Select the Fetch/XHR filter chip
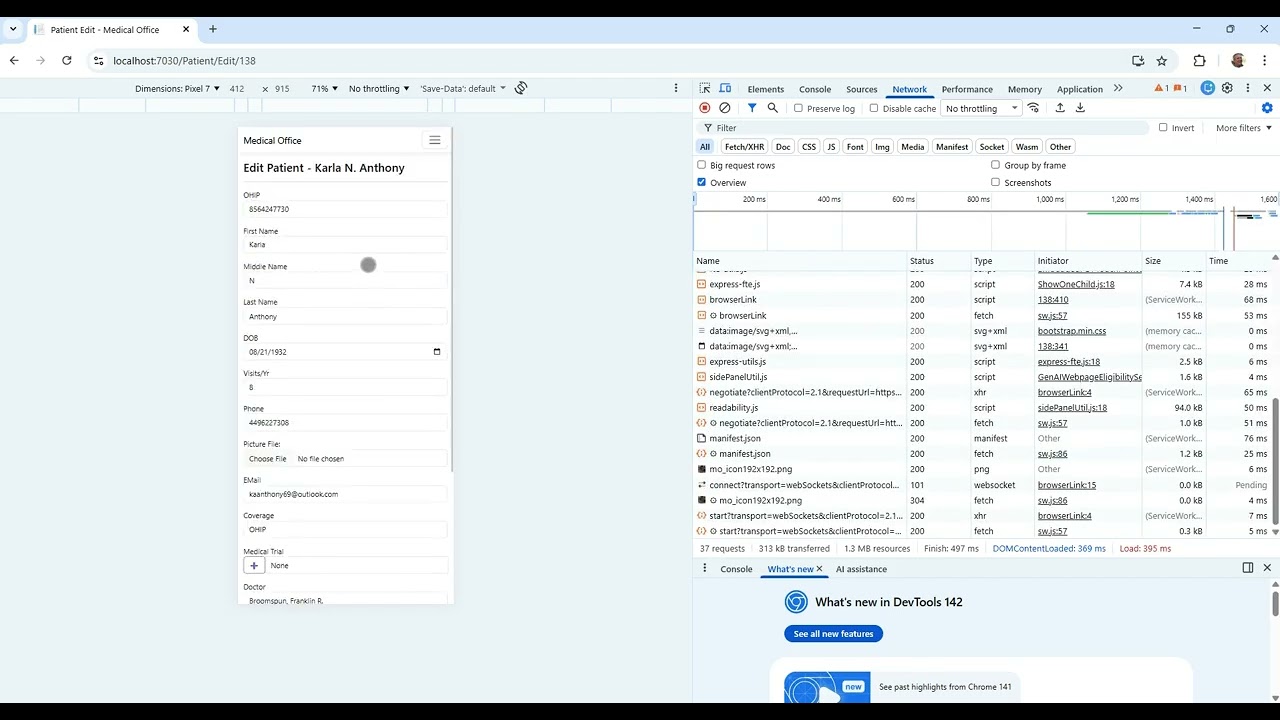The height and width of the screenshot is (720, 1280). click(744, 147)
